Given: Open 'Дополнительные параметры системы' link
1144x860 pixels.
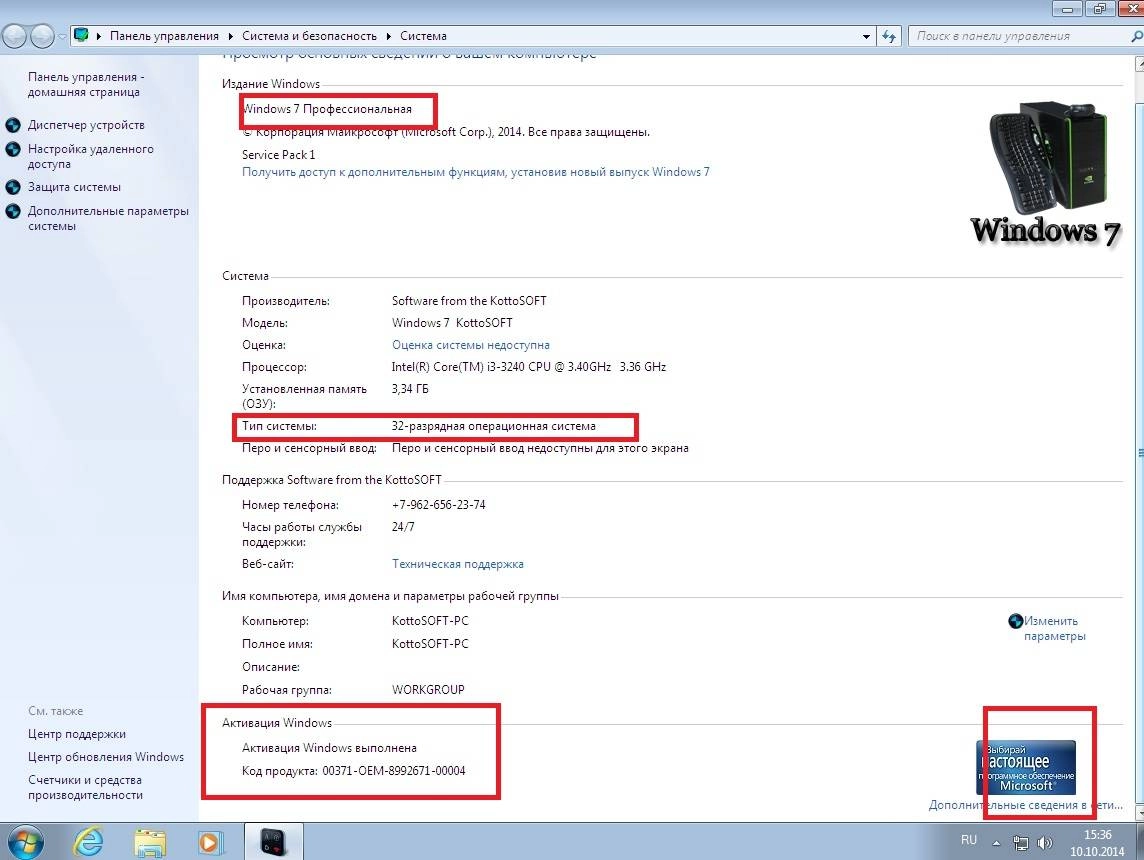Looking at the screenshot, I should click(x=108, y=218).
